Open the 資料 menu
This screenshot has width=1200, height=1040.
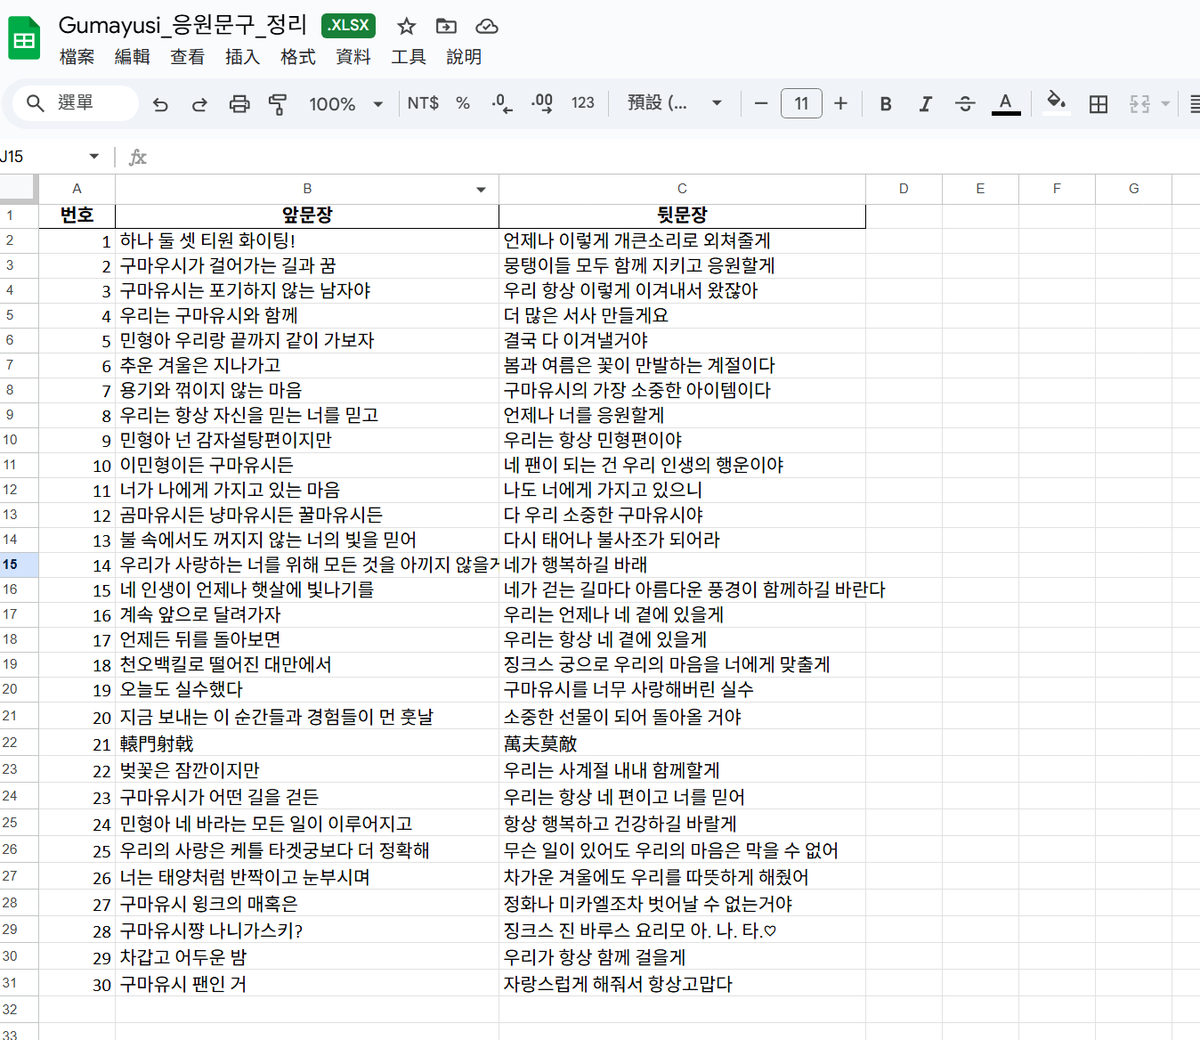(352, 57)
